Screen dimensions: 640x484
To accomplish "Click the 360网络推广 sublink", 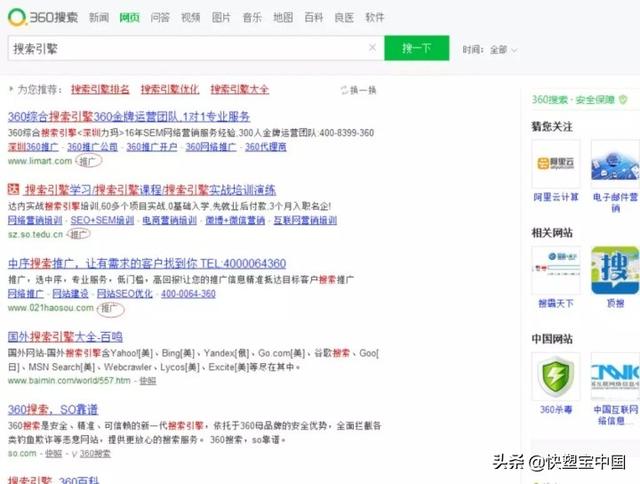I will 211,147.
